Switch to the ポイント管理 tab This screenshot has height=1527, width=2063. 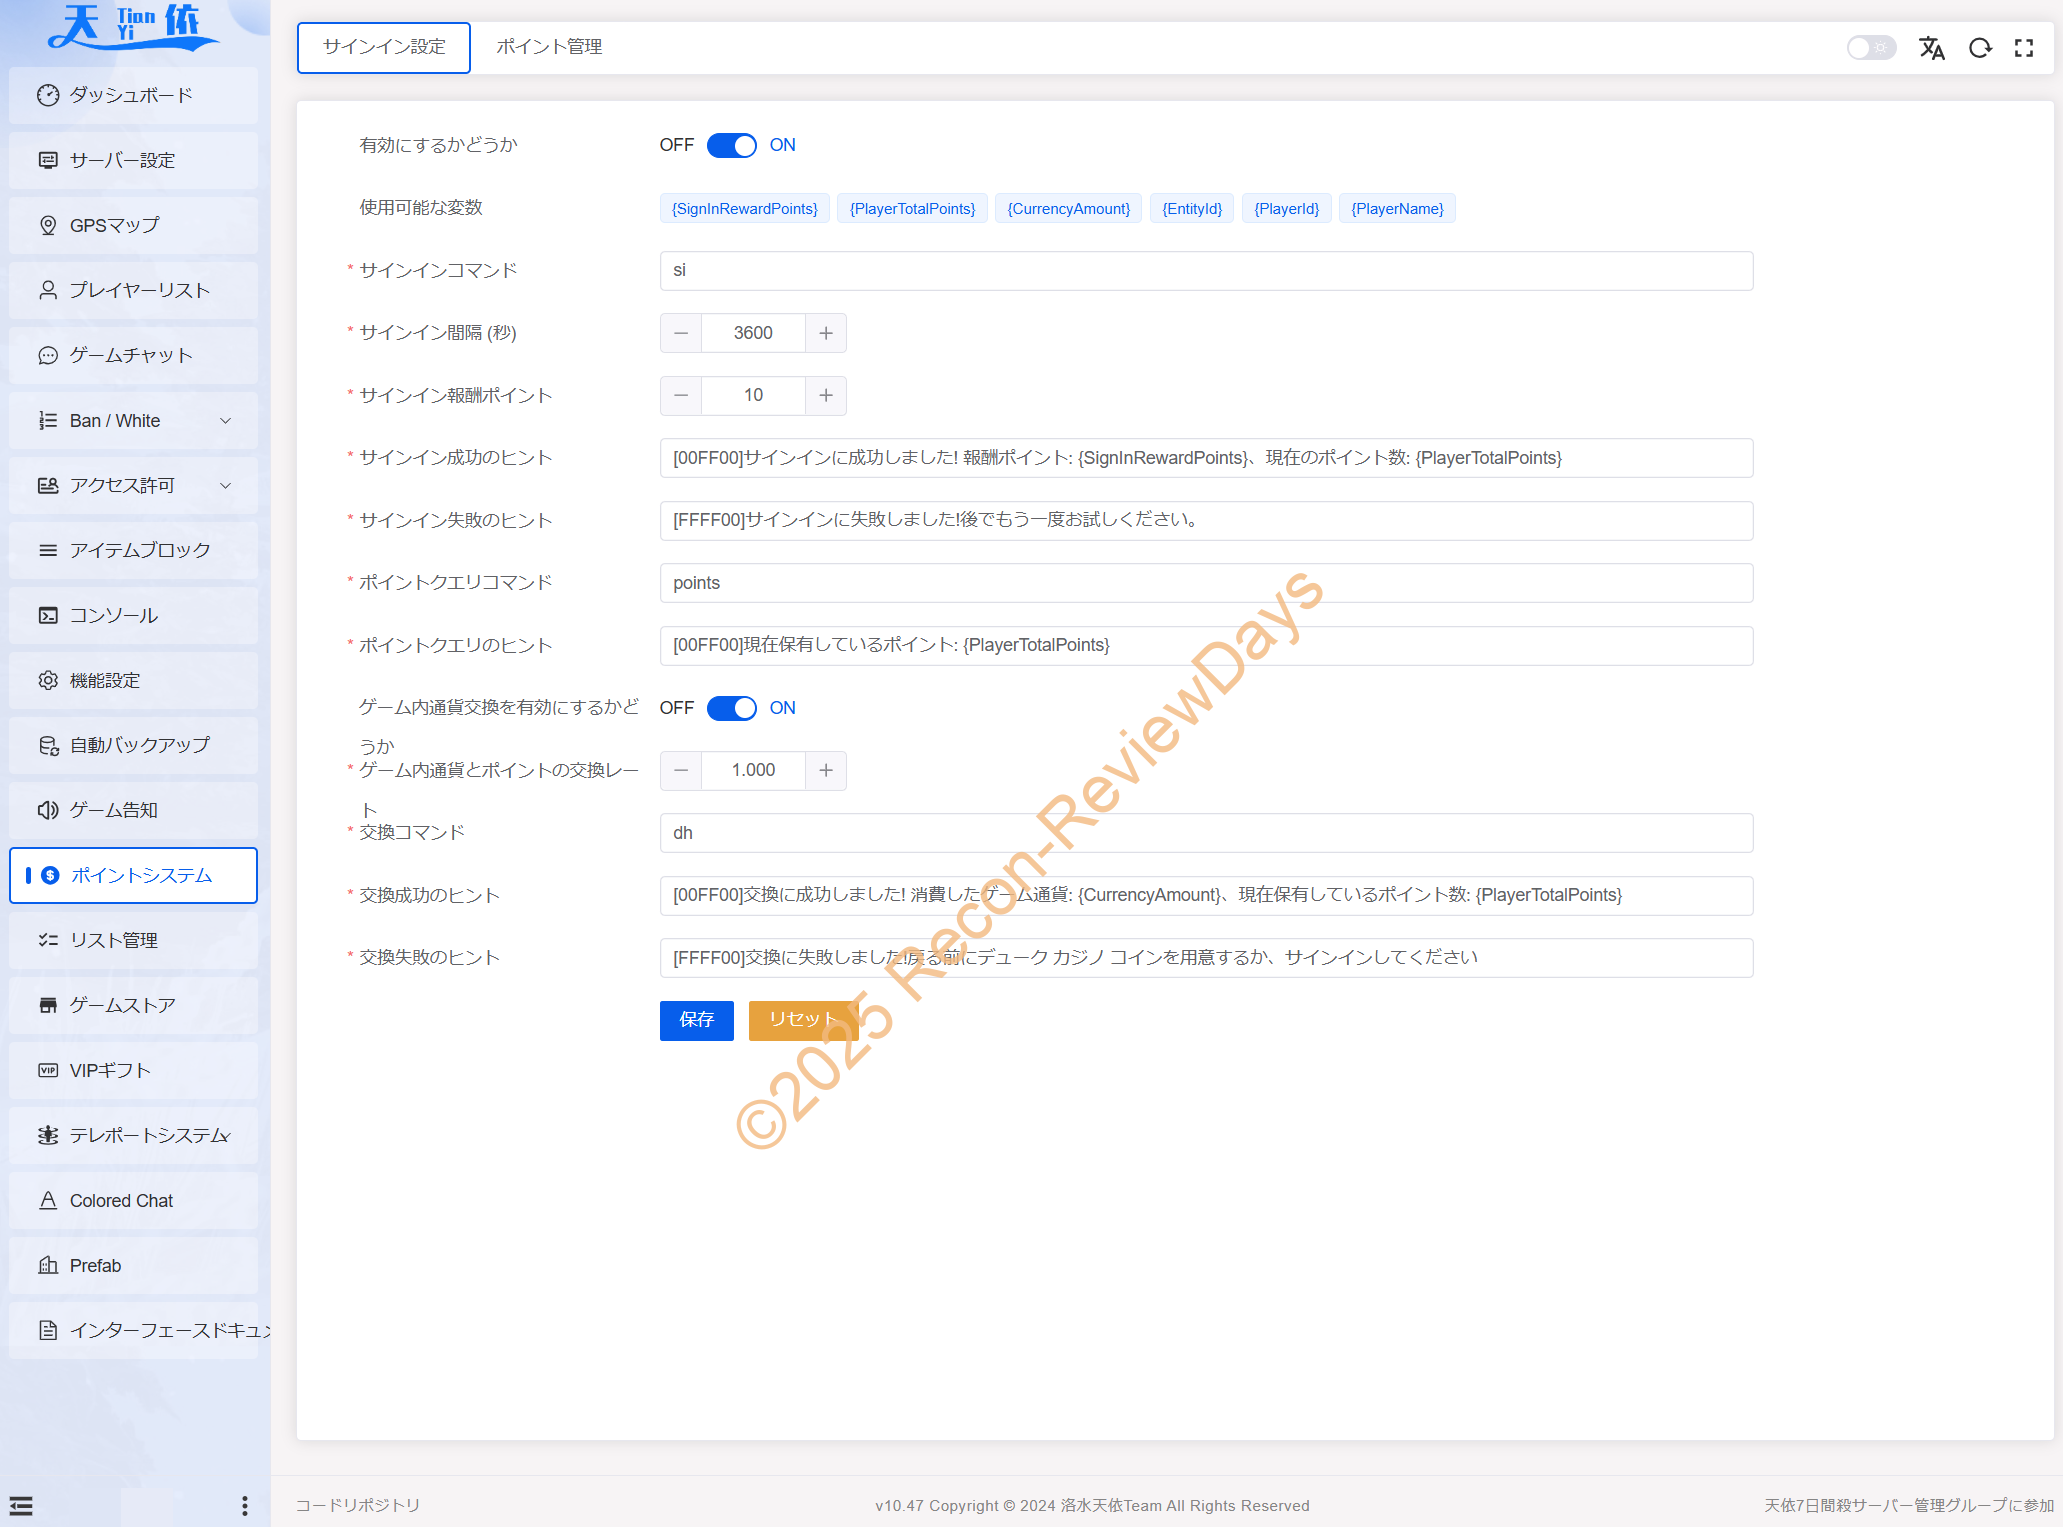click(x=549, y=47)
